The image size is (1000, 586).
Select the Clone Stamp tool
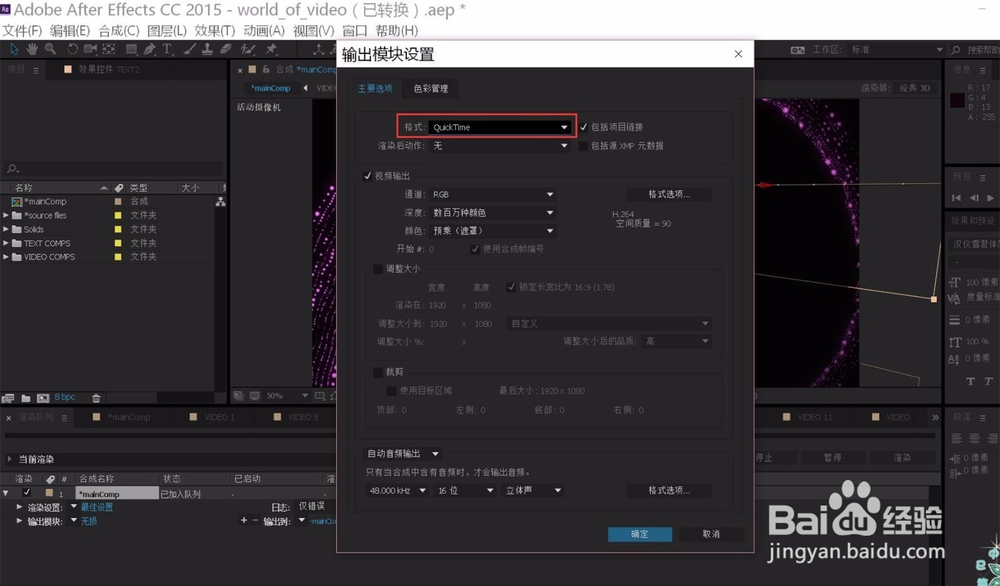point(207,49)
